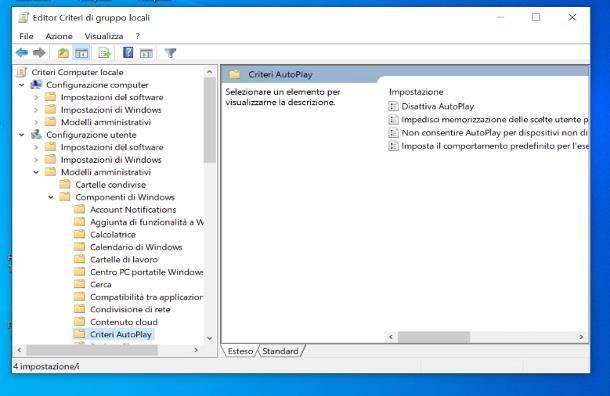Click the tree pane horizontal scroll left arrow
The image size is (610, 396).
pyautogui.click(x=19, y=350)
